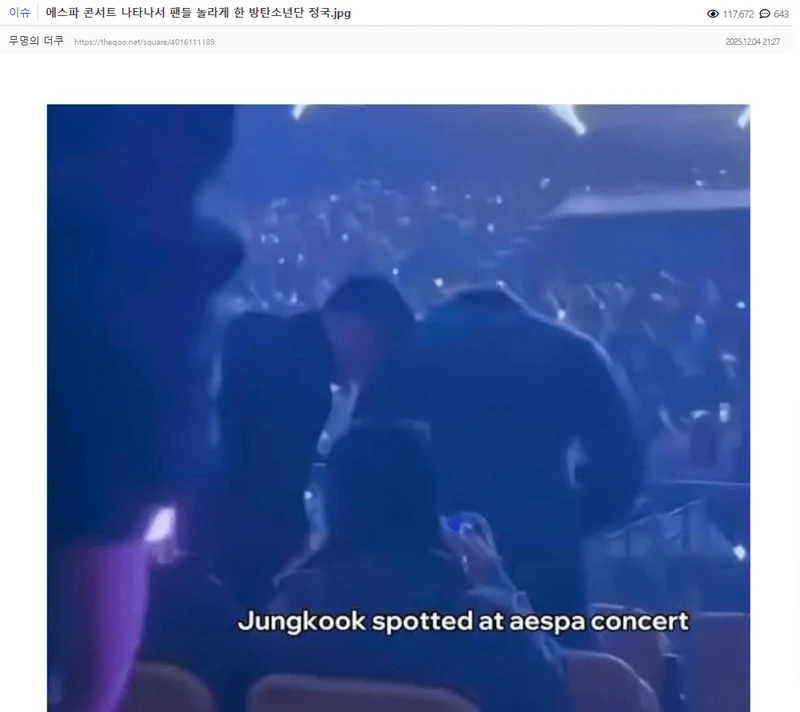Click the 2025.12.04 21:27 timestamp

pos(753,42)
